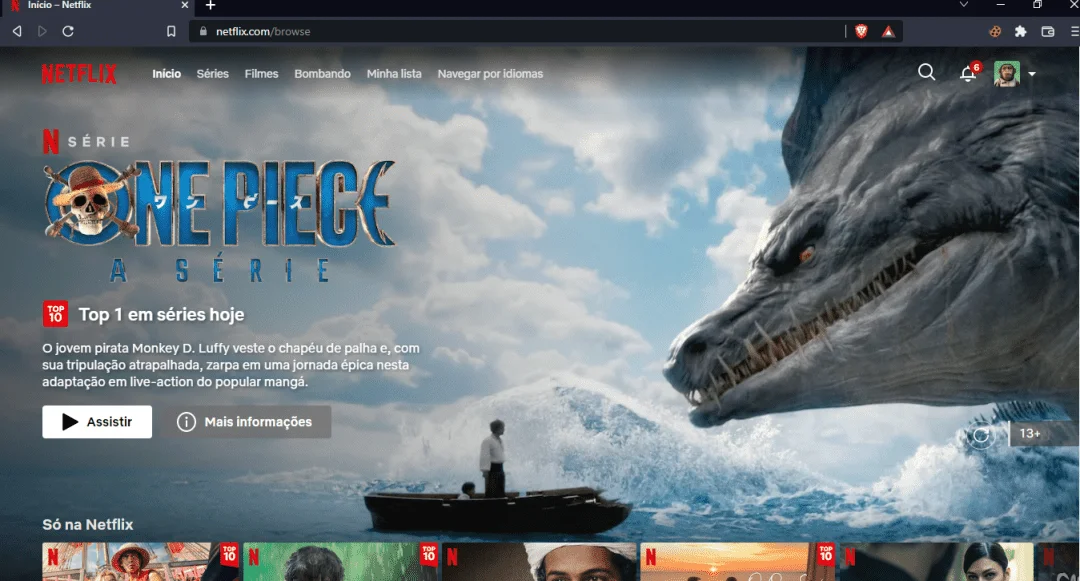1080x581 pixels.
Task: Close the Início – Netflix tab
Action: pos(185,6)
